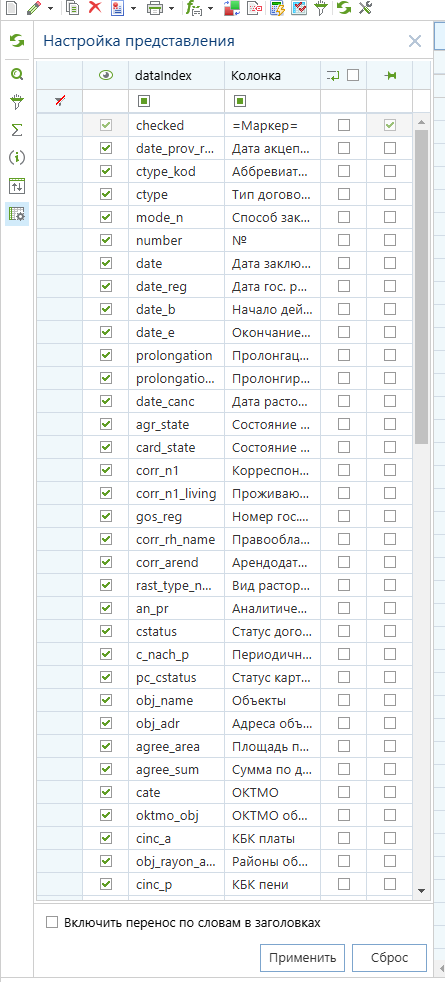
Task: Click the scrollbar down arrow in column list
Action: pyautogui.click(x=421, y=890)
